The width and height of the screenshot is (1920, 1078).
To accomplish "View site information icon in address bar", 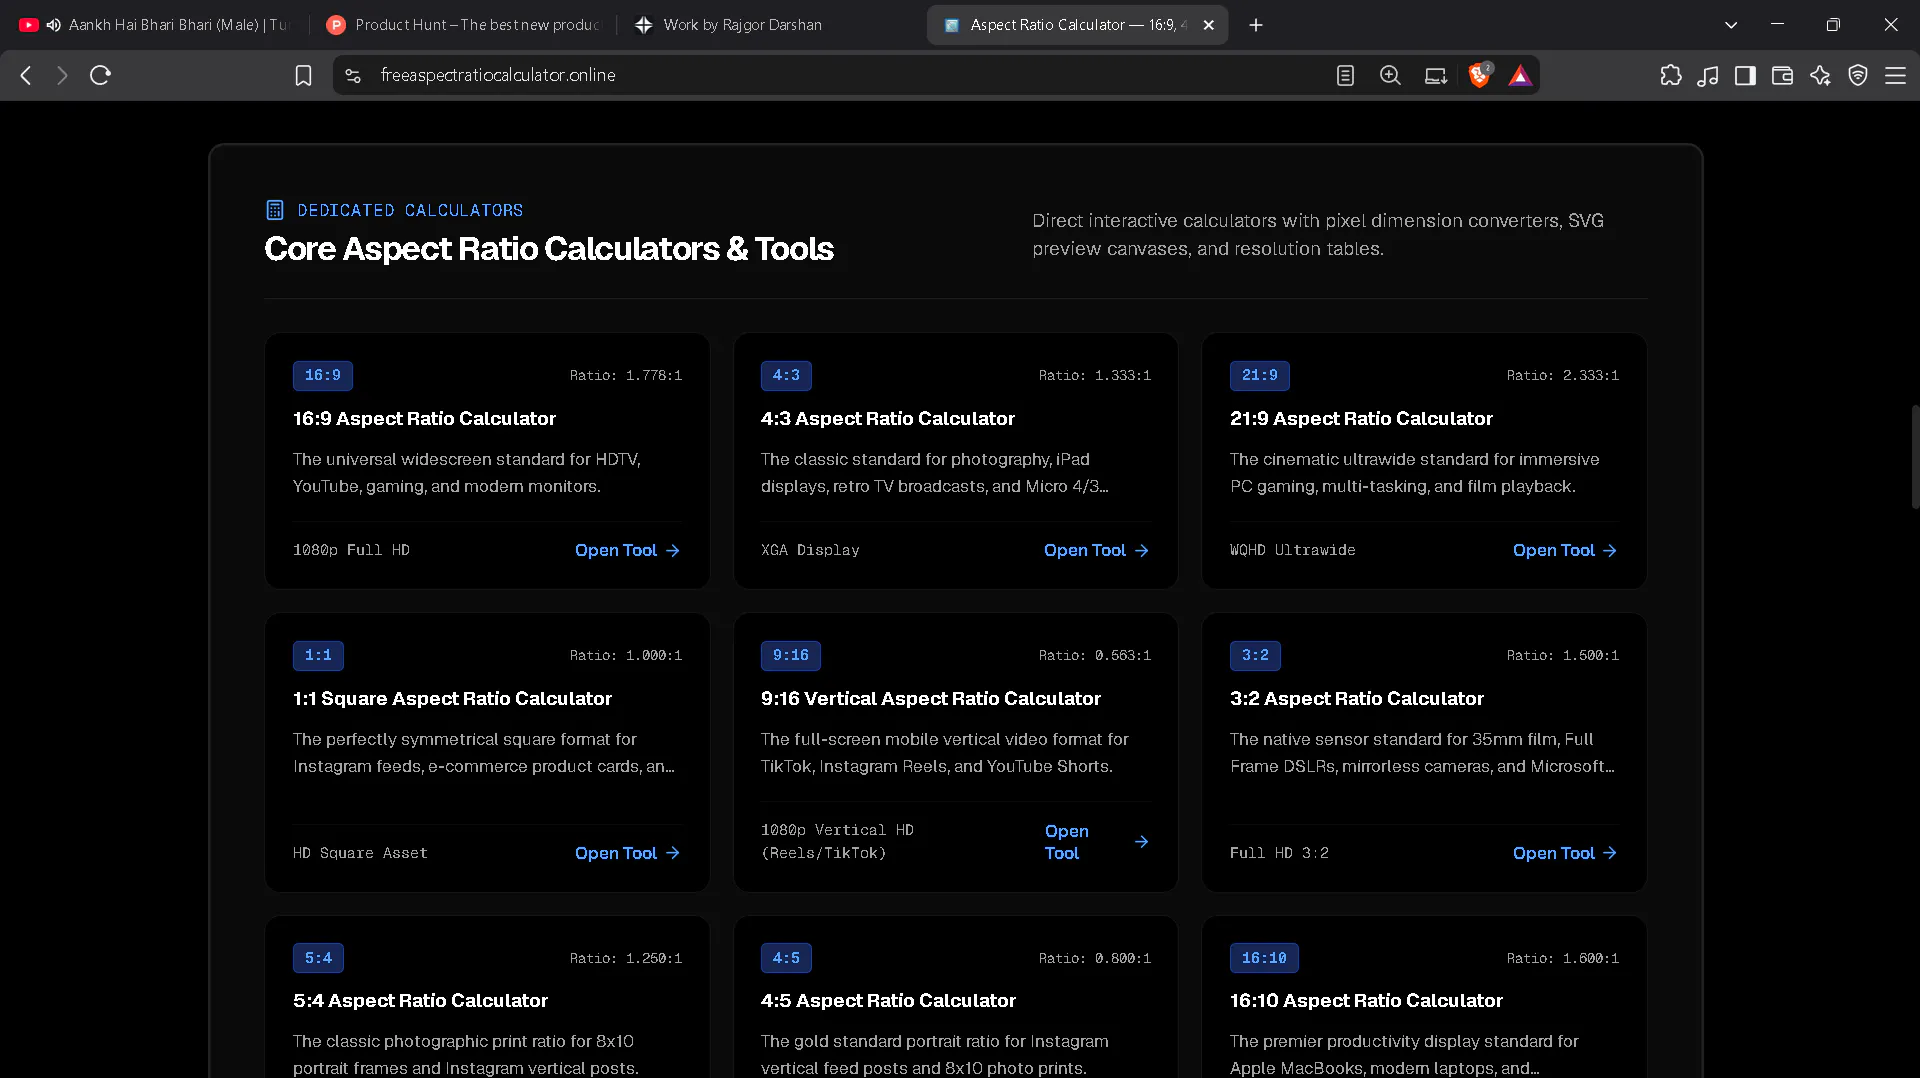I will (x=352, y=75).
